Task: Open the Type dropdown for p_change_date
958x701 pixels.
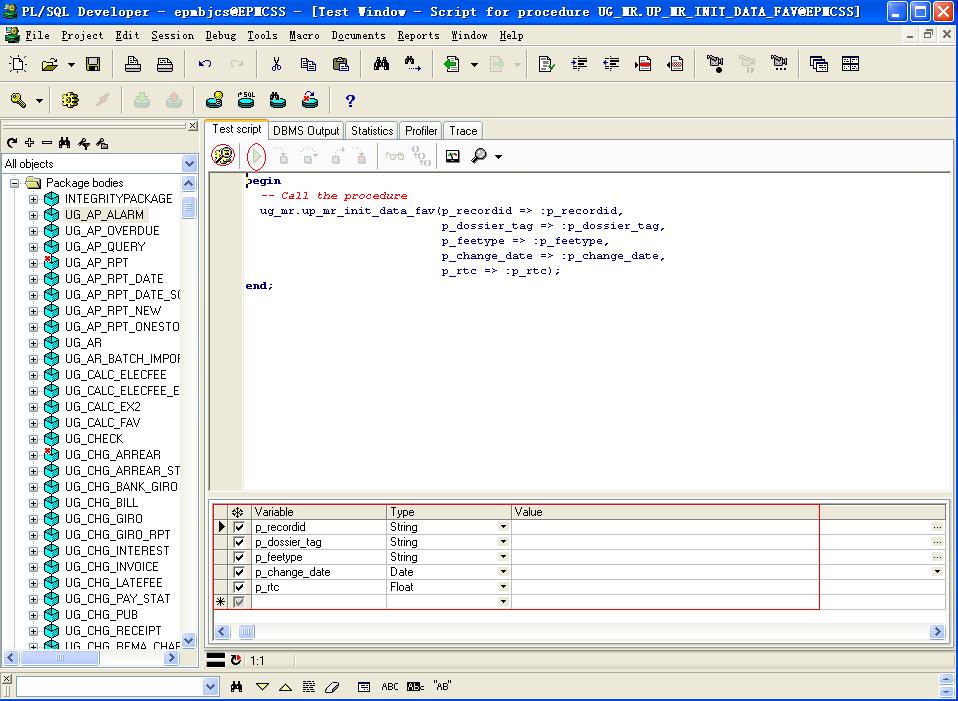Action: click(503, 572)
